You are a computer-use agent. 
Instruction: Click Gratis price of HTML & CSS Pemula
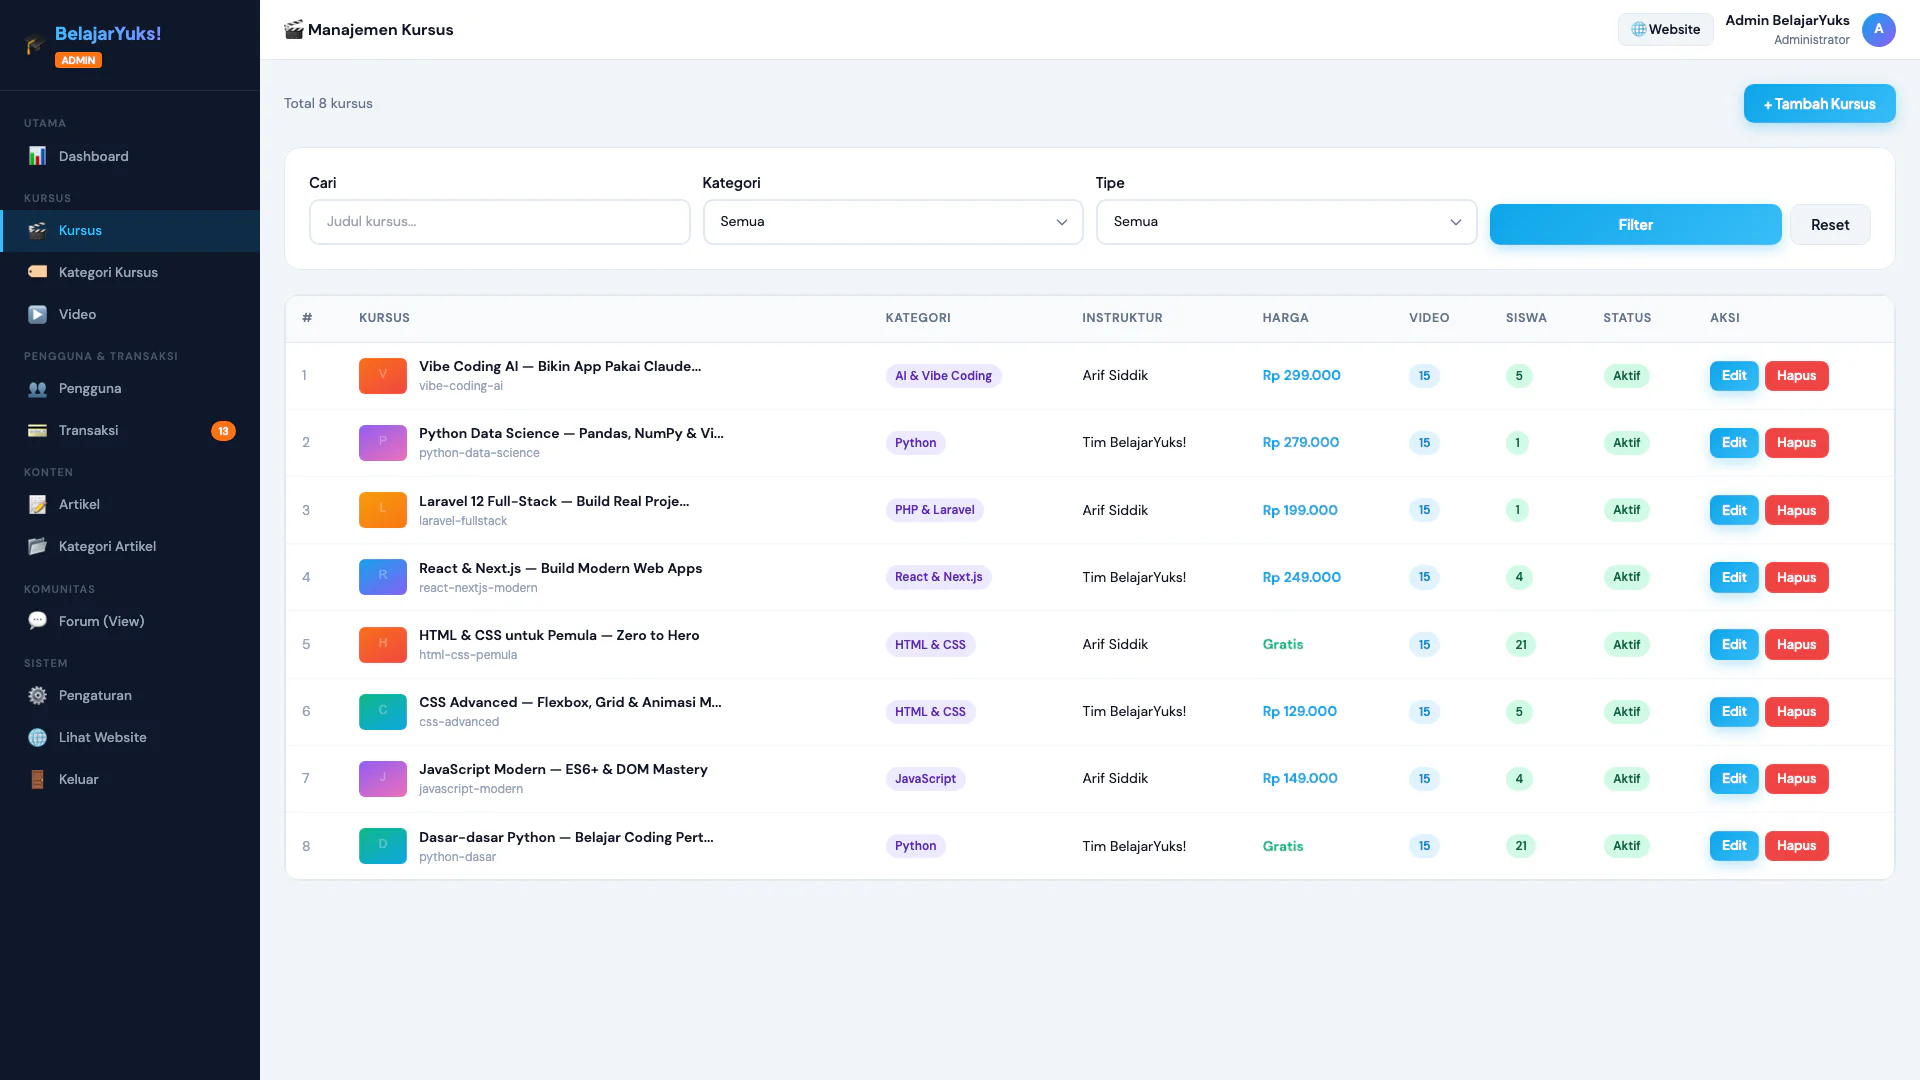[x=1282, y=644]
